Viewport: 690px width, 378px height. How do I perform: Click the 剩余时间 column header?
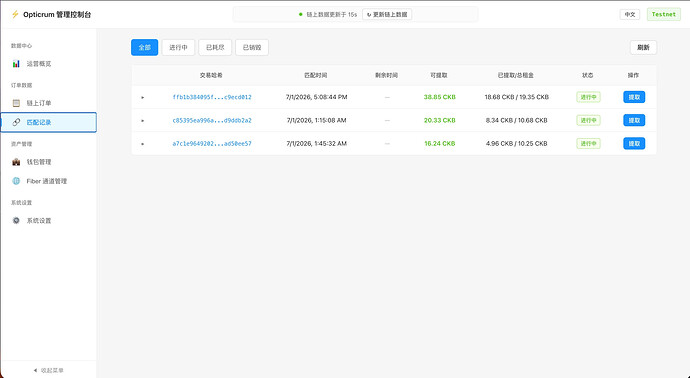(x=386, y=75)
